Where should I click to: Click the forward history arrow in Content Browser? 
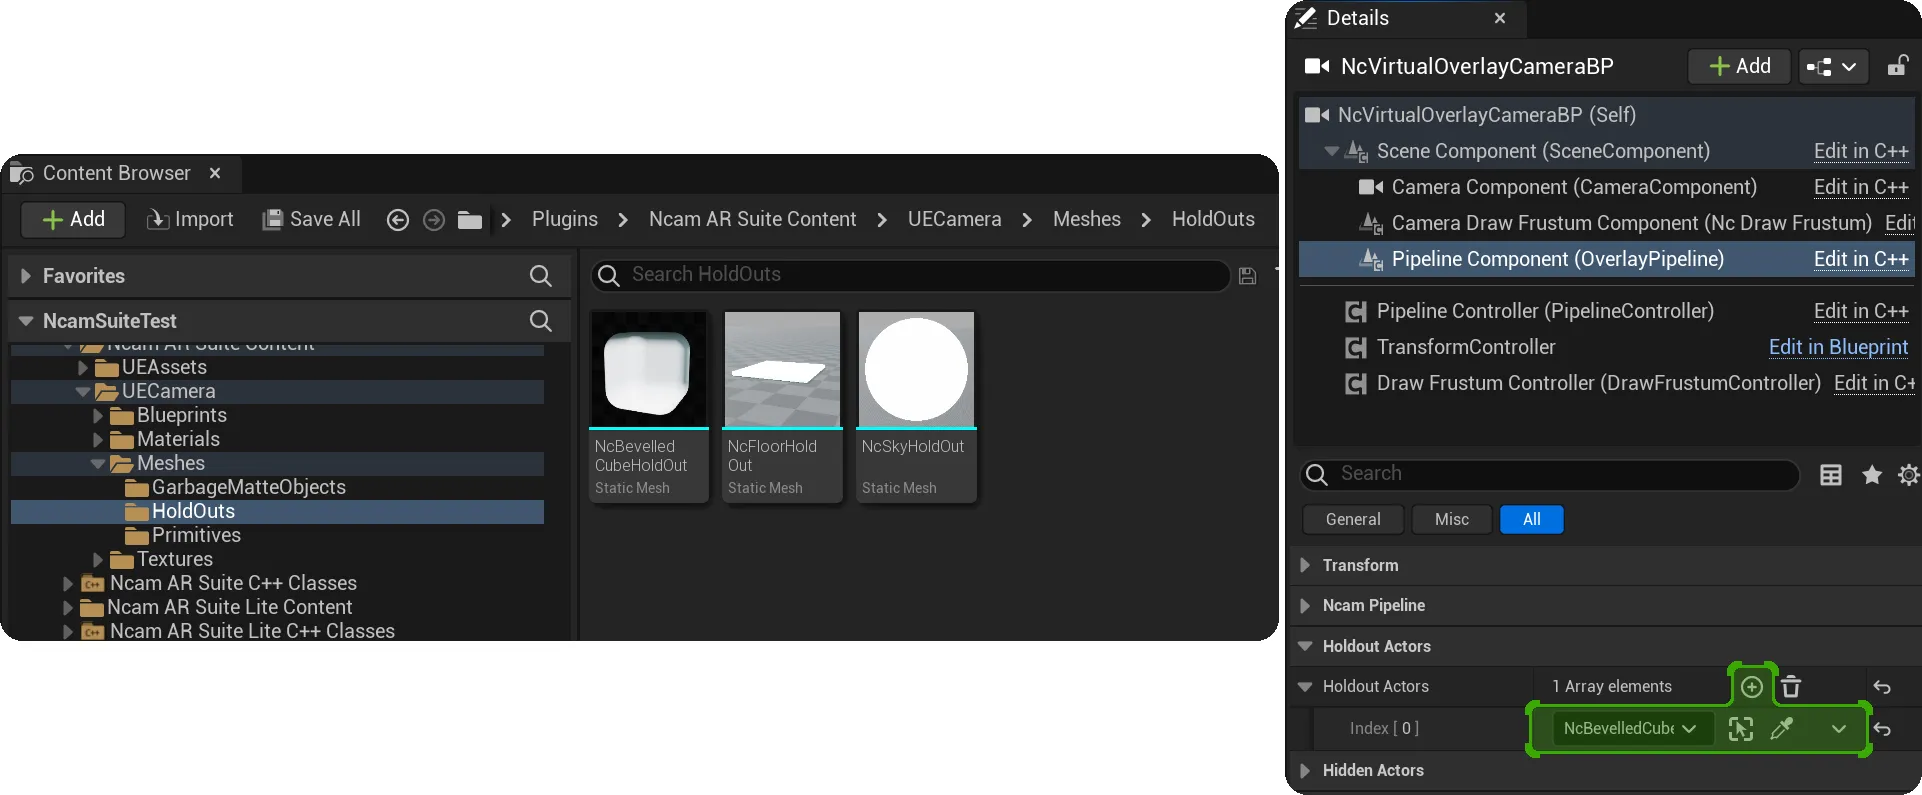(x=434, y=220)
